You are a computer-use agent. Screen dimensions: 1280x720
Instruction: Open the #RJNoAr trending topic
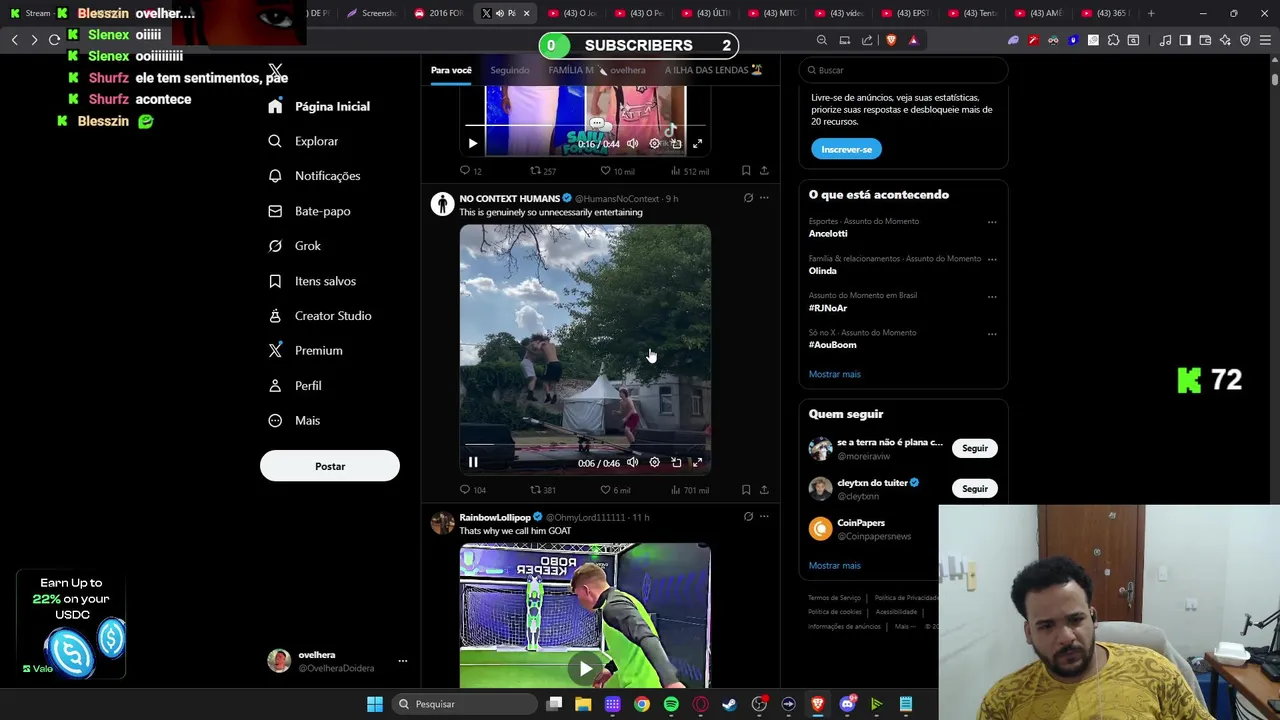pyautogui.click(x=828, y=308)
